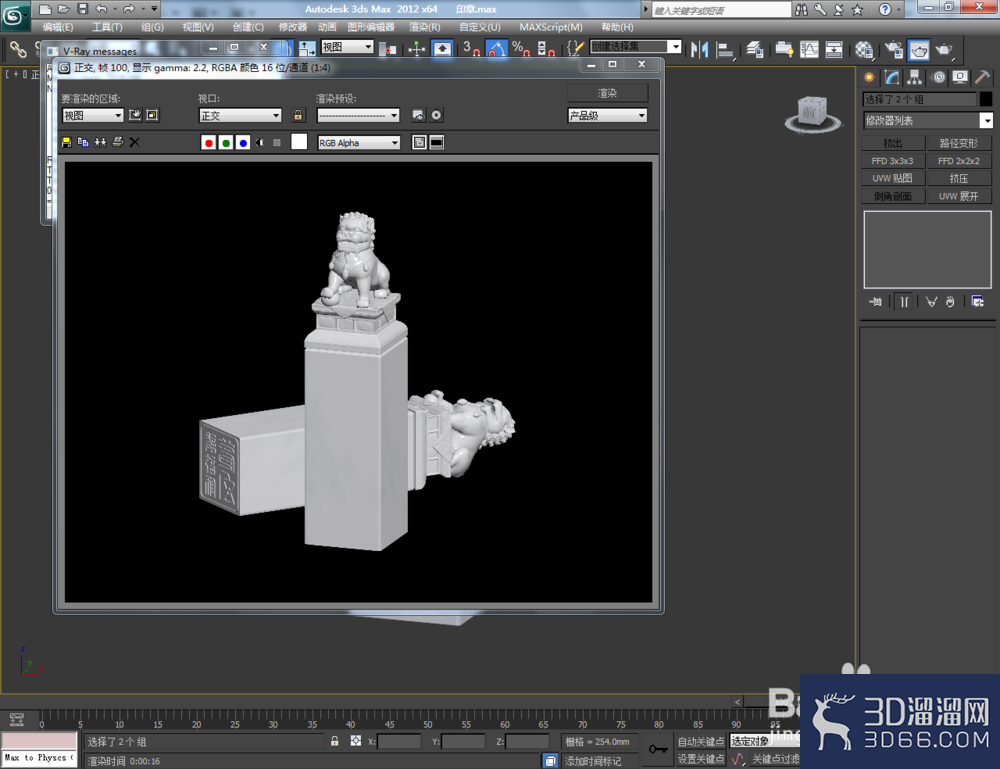The height and width of the screenshot is (769, 1000).
Task: Clear the render with the X icon
Action: pyautogui.click(x=135, y=142)
